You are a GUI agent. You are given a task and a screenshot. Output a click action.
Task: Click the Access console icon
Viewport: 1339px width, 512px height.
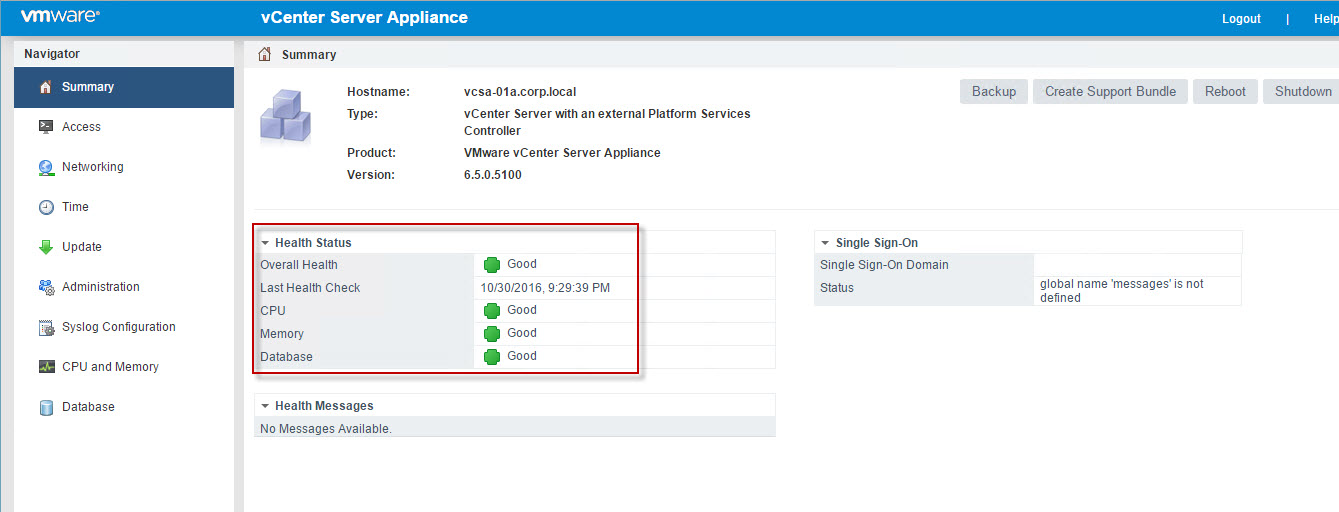[45, 127]
